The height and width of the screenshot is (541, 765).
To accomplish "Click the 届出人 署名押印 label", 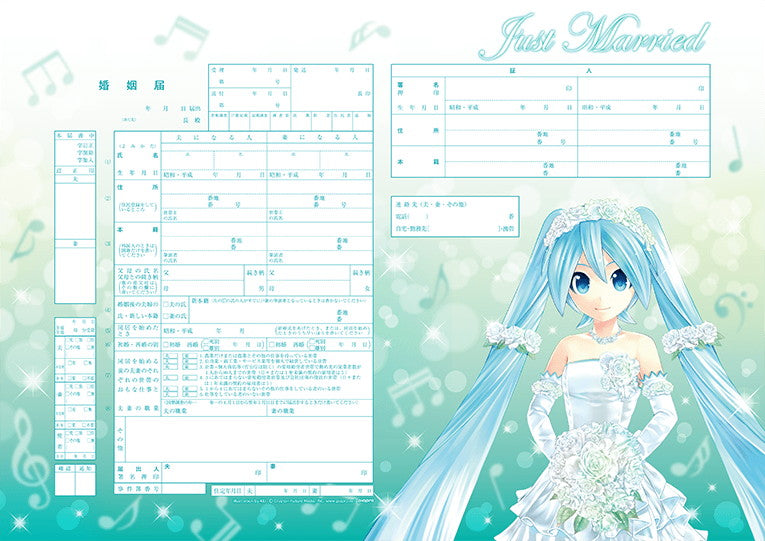I will click(138, 472).
